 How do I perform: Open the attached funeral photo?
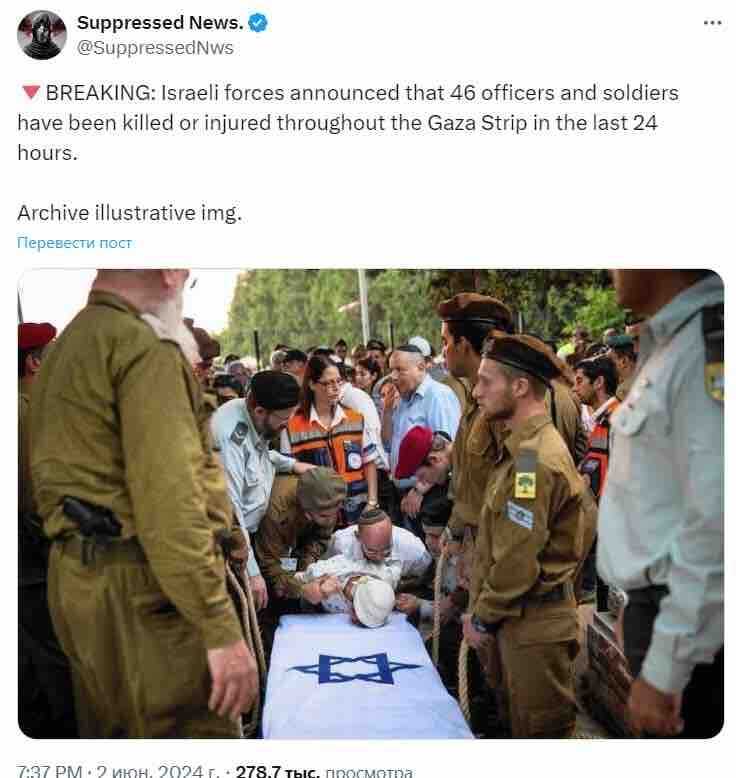371,504
